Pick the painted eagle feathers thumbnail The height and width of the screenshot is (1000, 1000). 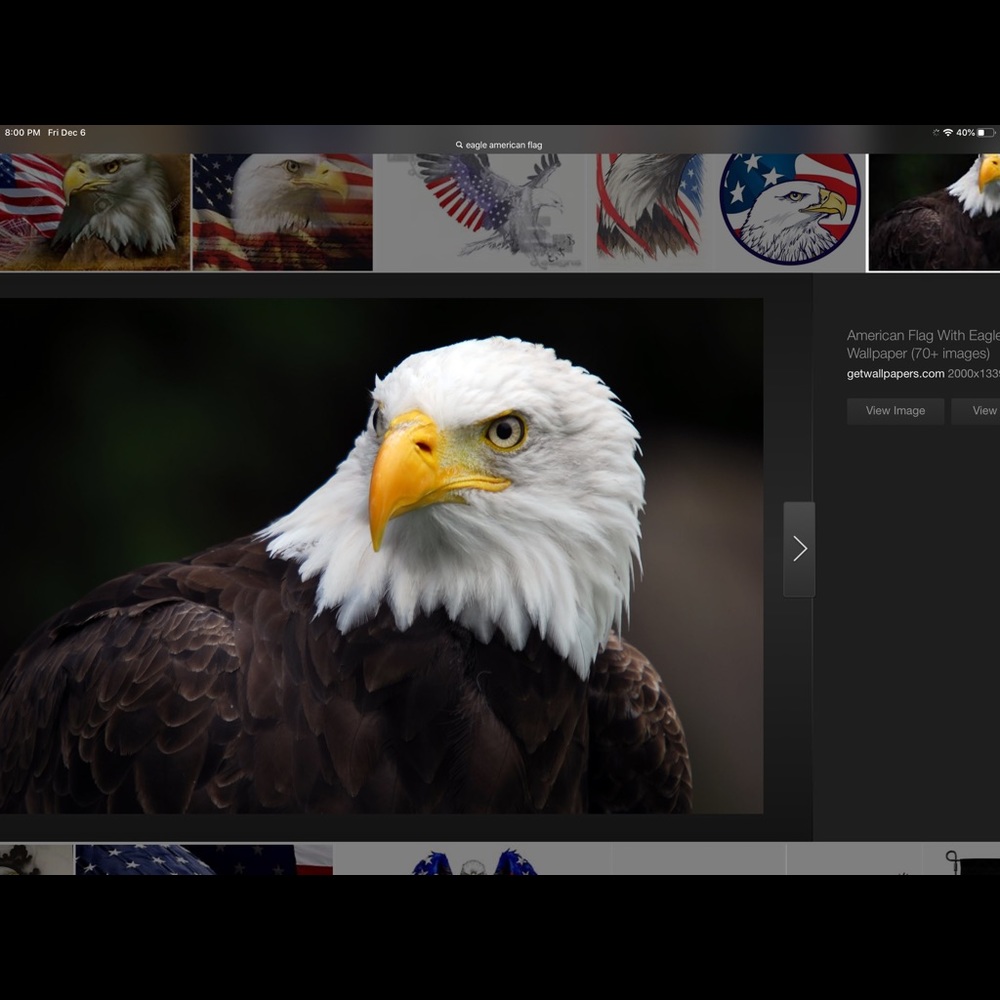point(650,211)
